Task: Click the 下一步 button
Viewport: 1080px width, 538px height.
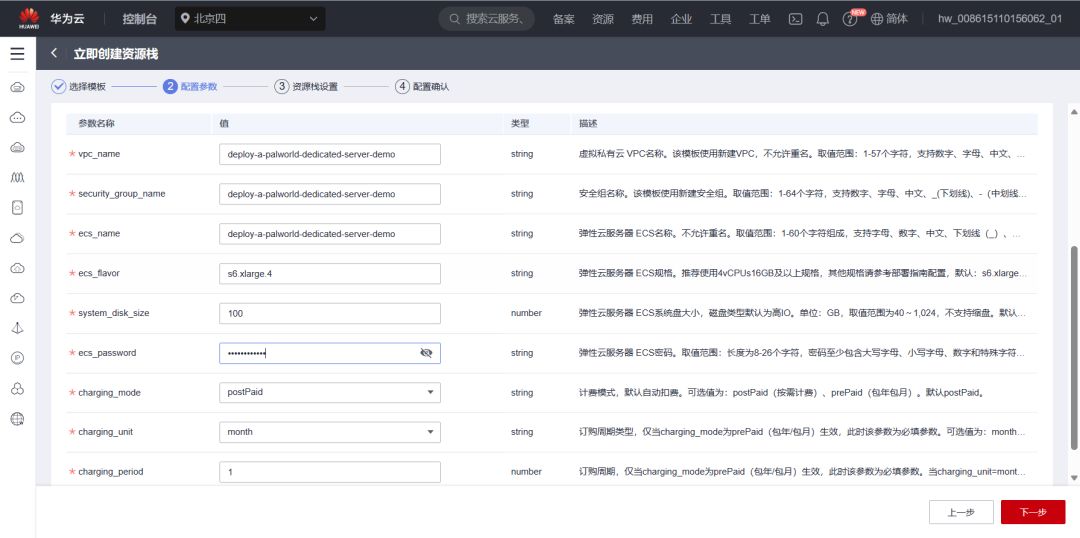Action: point(1032,512)
